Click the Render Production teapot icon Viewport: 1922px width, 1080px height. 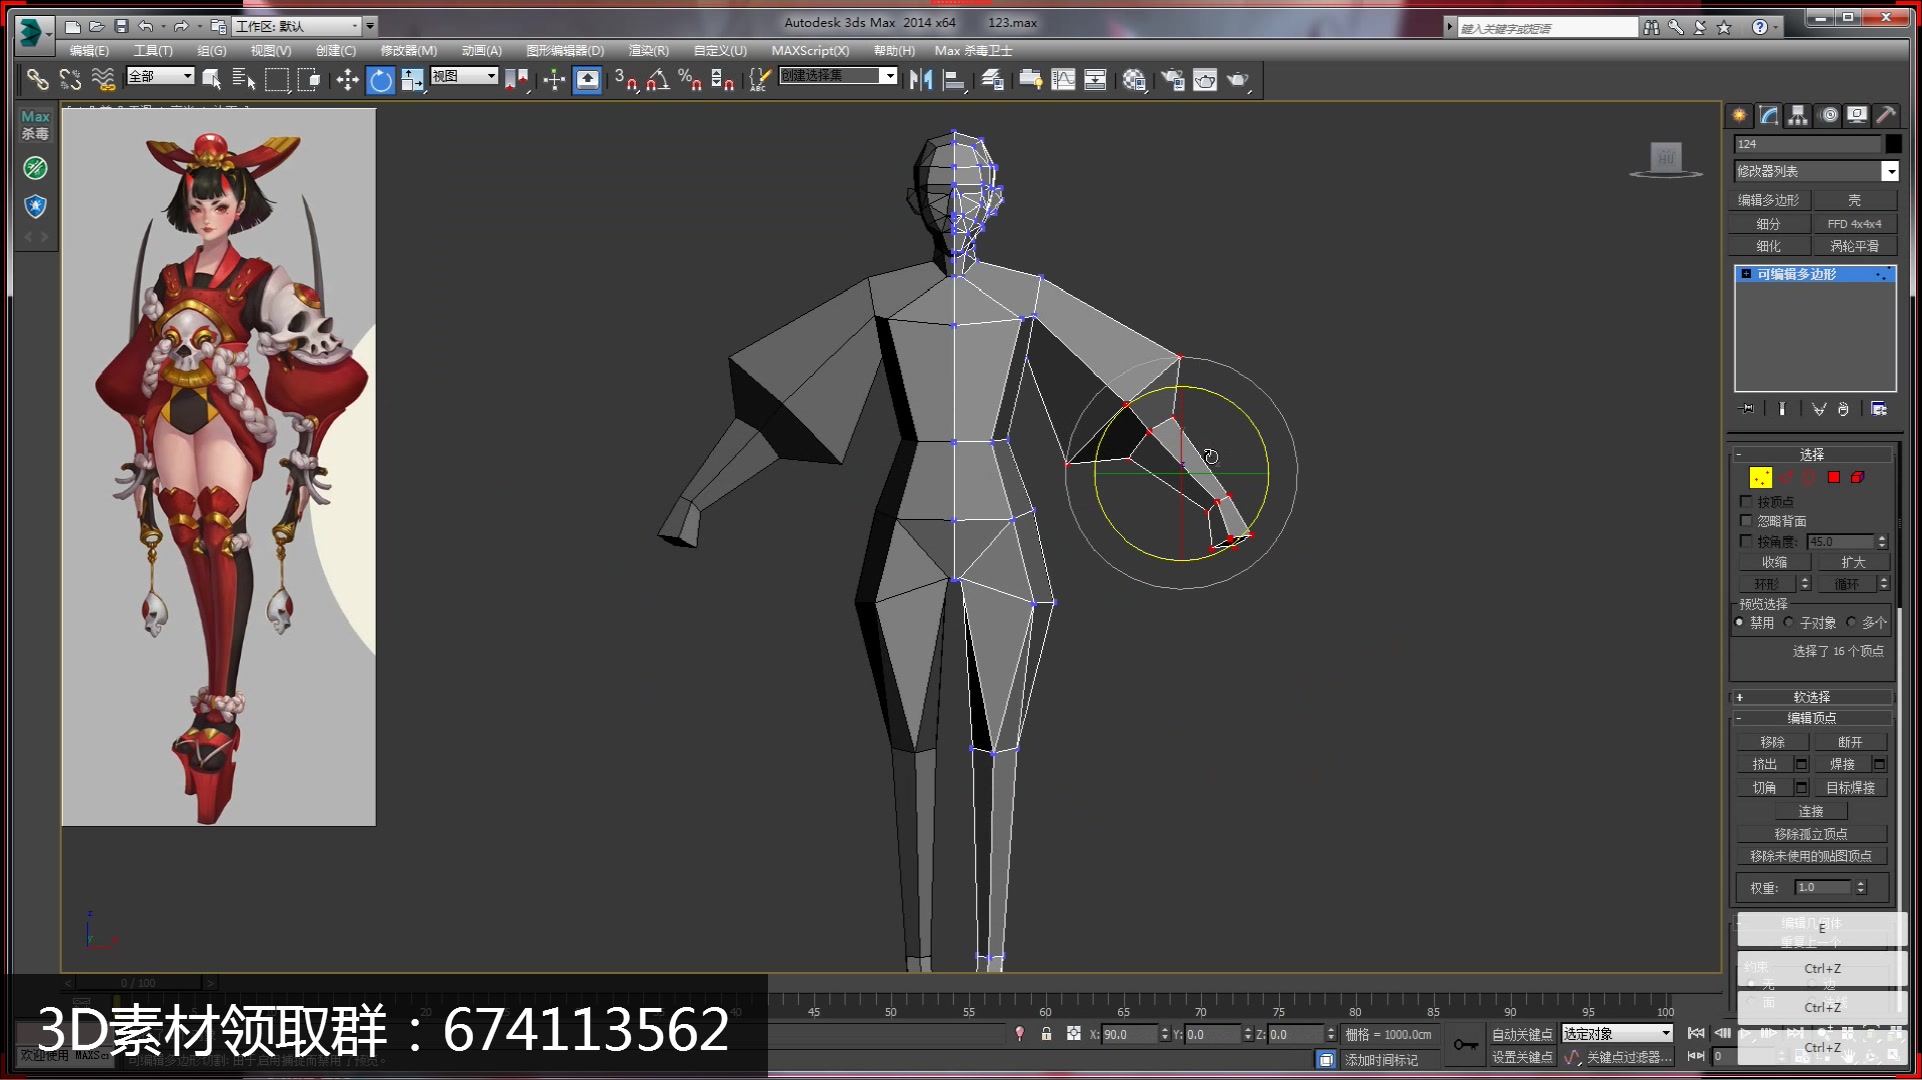coord(1238,79)
